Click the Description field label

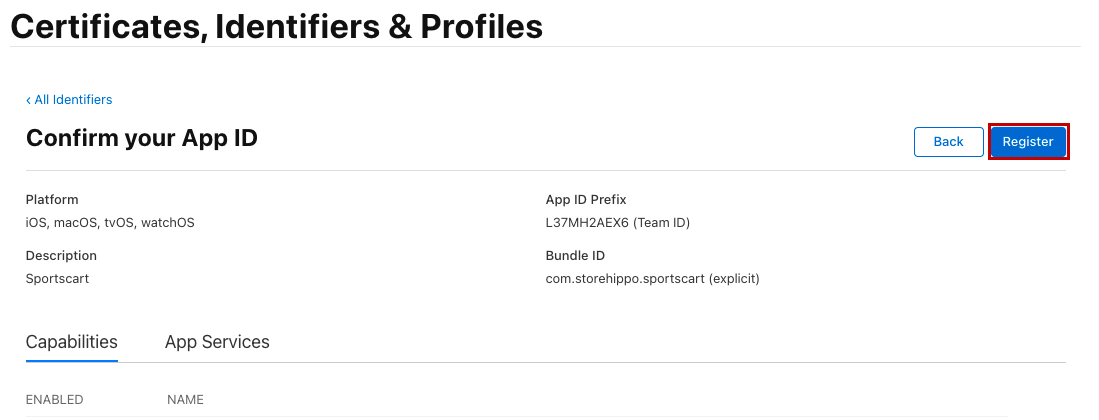click(x=61, y=256)
